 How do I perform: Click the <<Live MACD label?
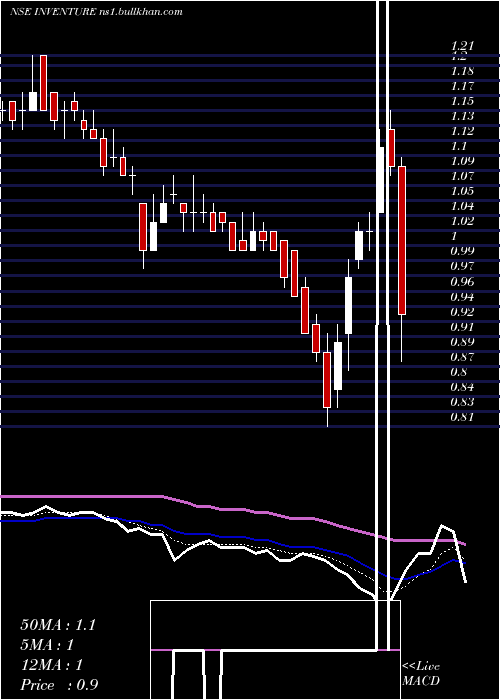tap(421, 673)
